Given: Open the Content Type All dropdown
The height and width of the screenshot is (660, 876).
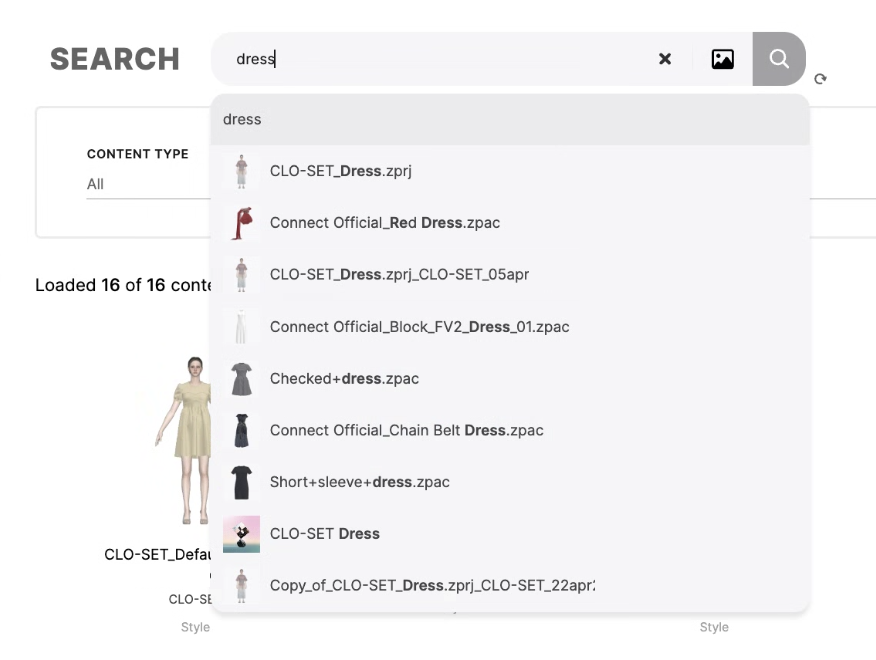Looking at the screenshot, I should click(140, 184).
